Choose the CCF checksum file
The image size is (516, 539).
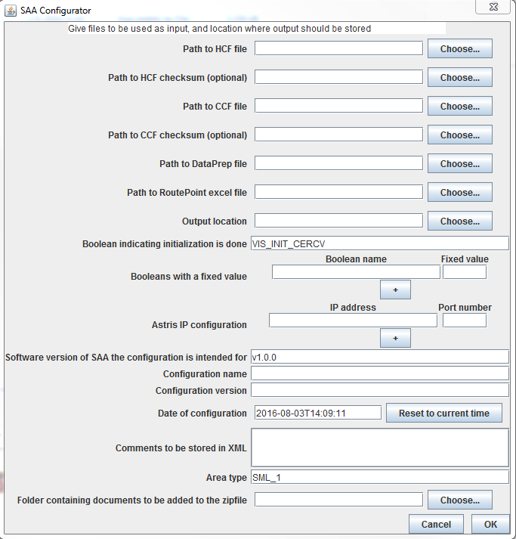(x=460, y=135)
